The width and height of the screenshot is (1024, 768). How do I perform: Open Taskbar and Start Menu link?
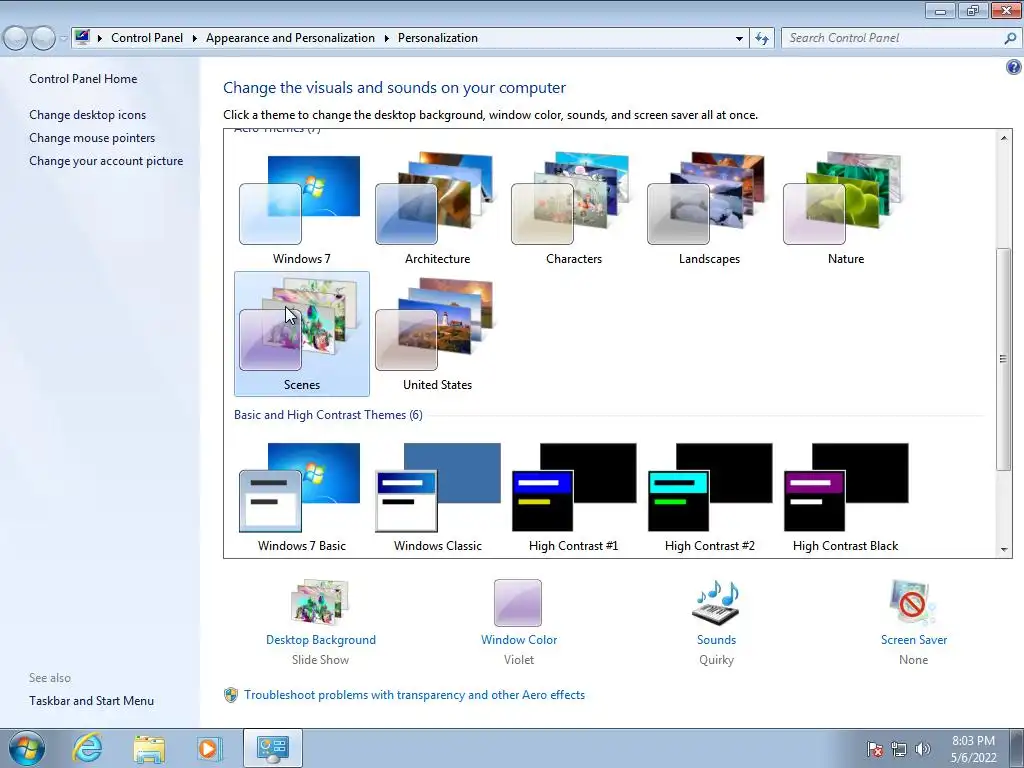coord(91,701)
